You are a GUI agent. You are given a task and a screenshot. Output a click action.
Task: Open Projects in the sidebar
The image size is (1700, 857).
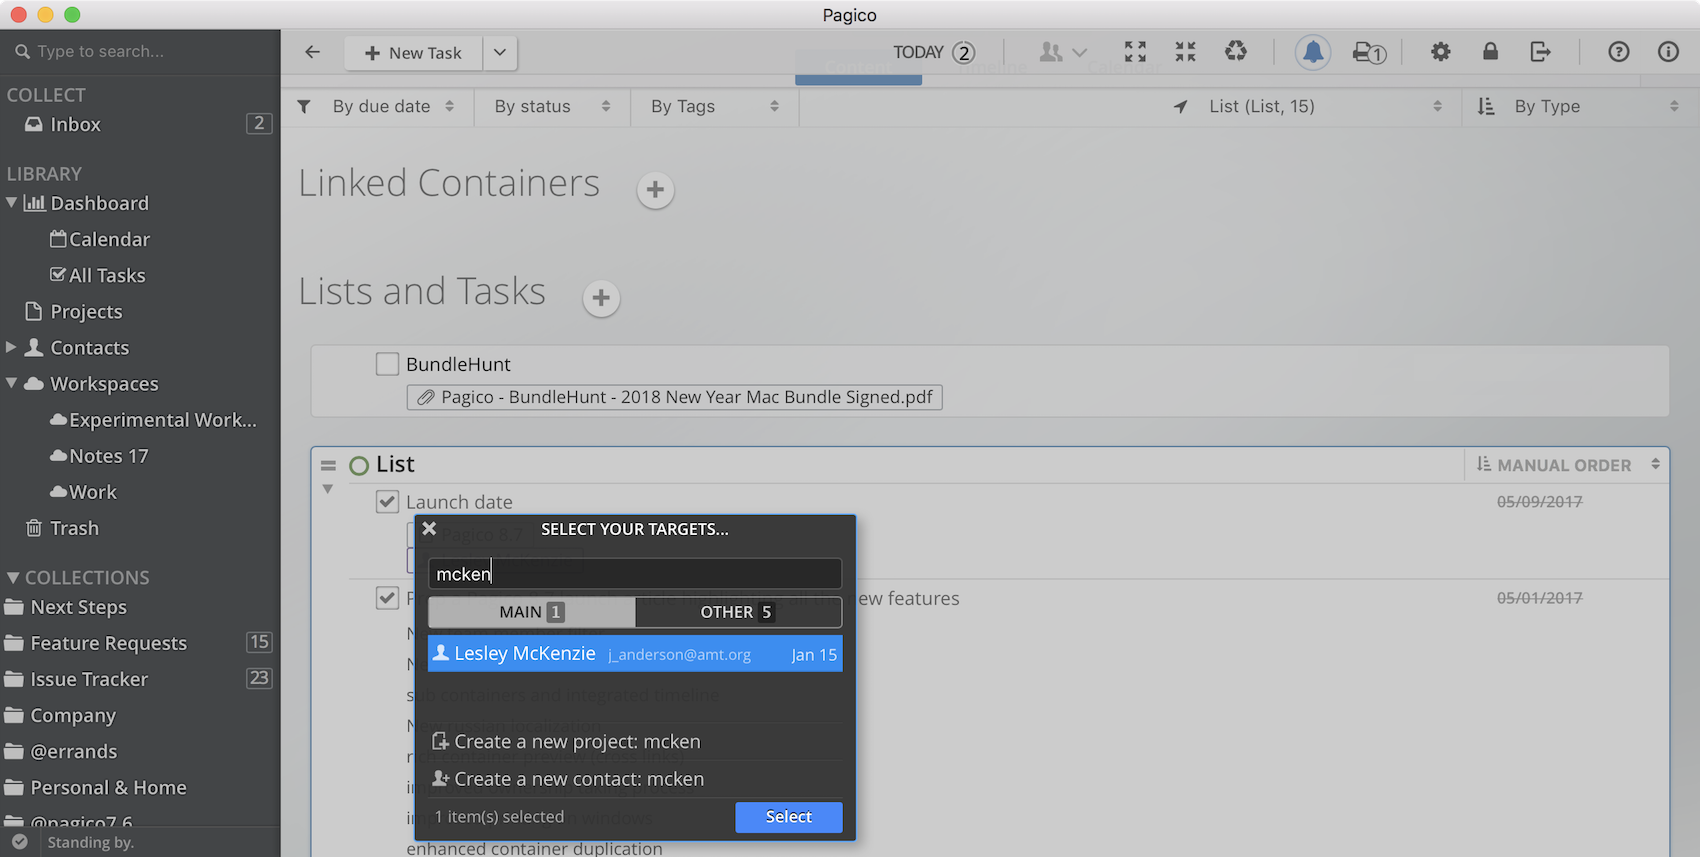(75, 311)
